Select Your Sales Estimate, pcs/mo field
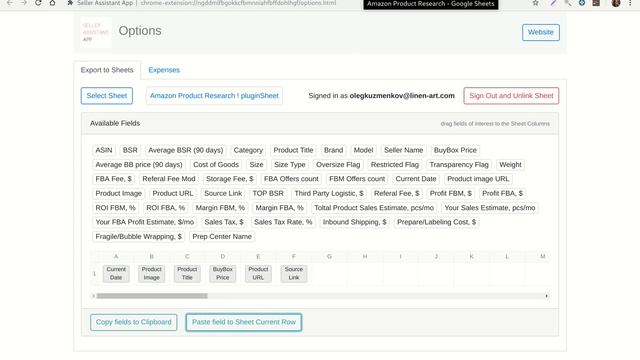This screenshot has height=360, width=640. click(x=490, y=208)
